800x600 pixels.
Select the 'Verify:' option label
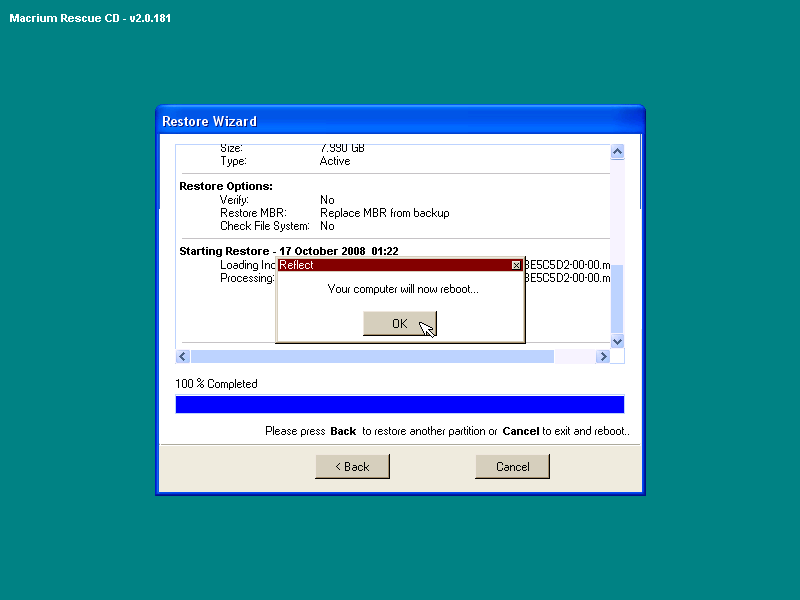pos(234,199)
